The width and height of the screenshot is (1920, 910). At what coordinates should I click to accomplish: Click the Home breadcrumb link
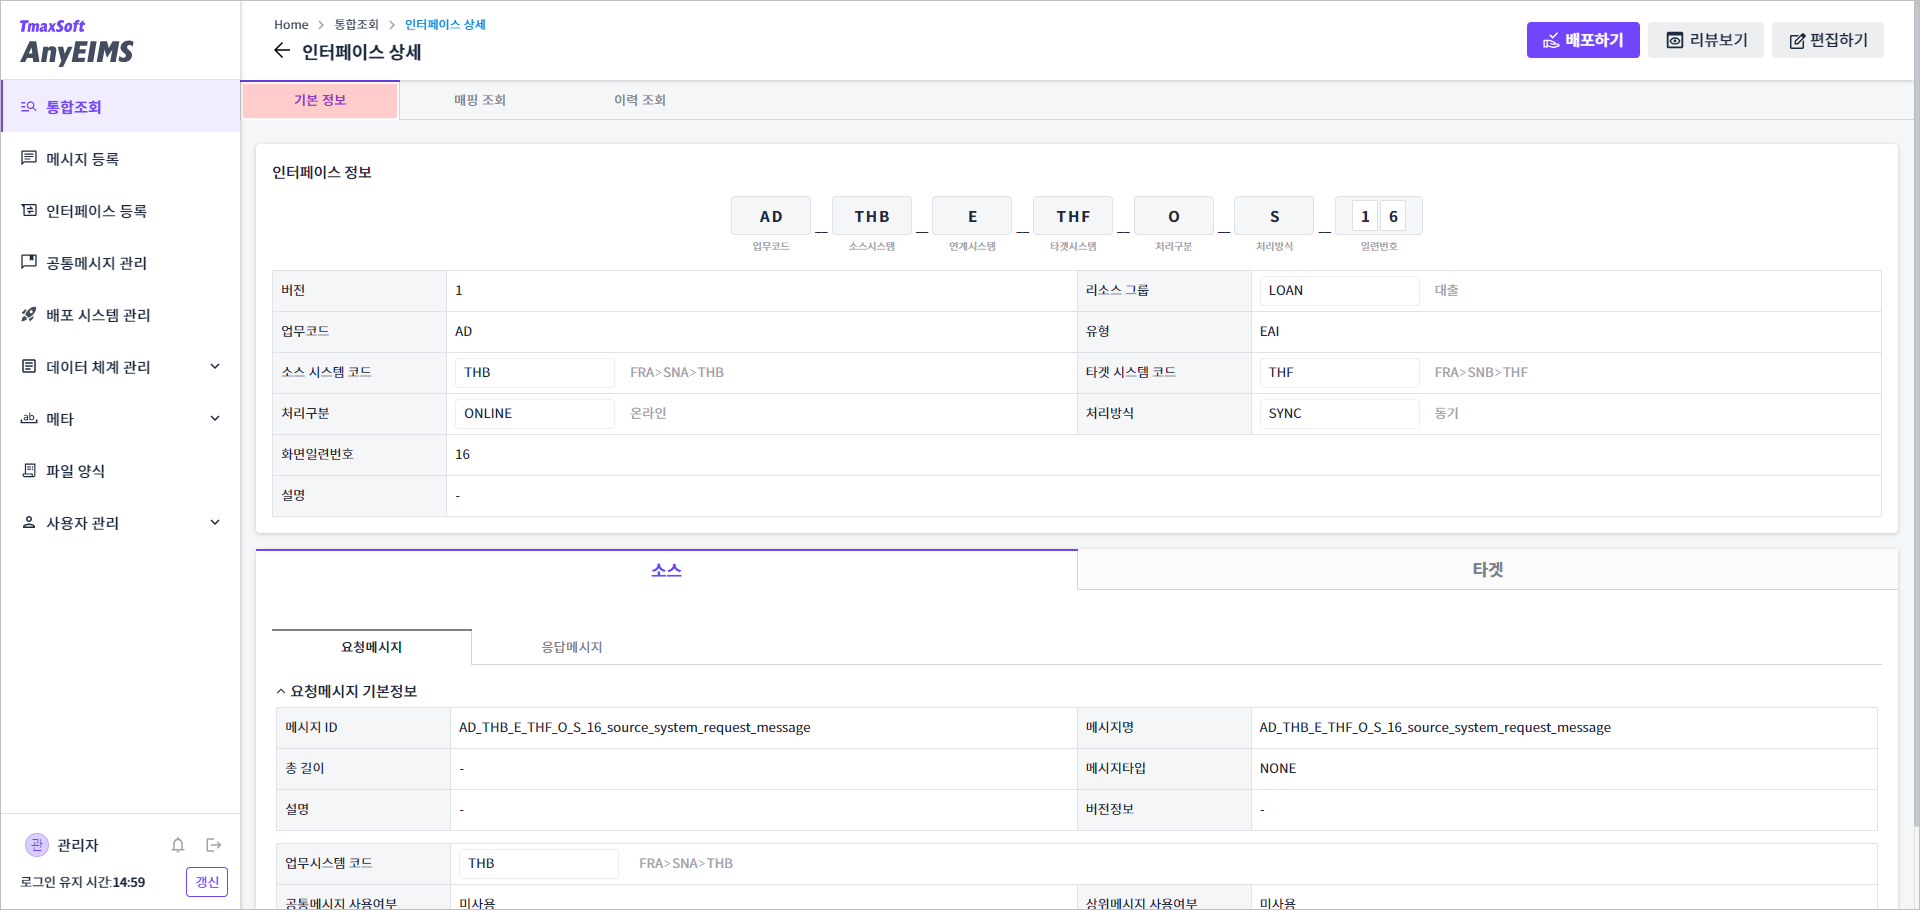point(291,24)
